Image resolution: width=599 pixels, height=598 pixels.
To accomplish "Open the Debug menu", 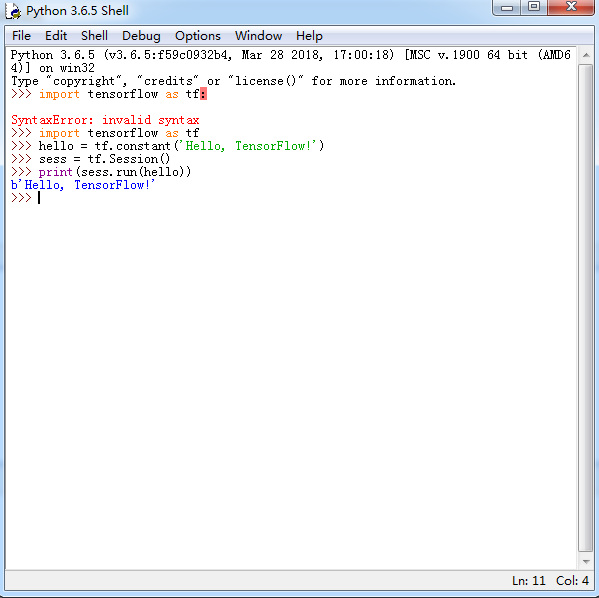I will [141, 36].
